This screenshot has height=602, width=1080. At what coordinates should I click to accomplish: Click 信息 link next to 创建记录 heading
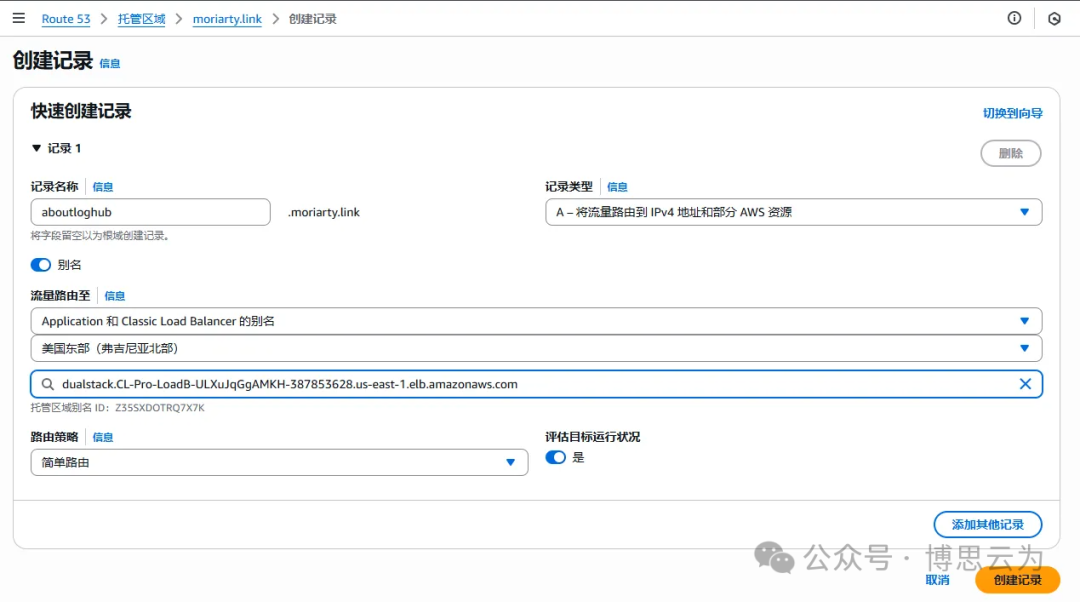pos(110,63)
